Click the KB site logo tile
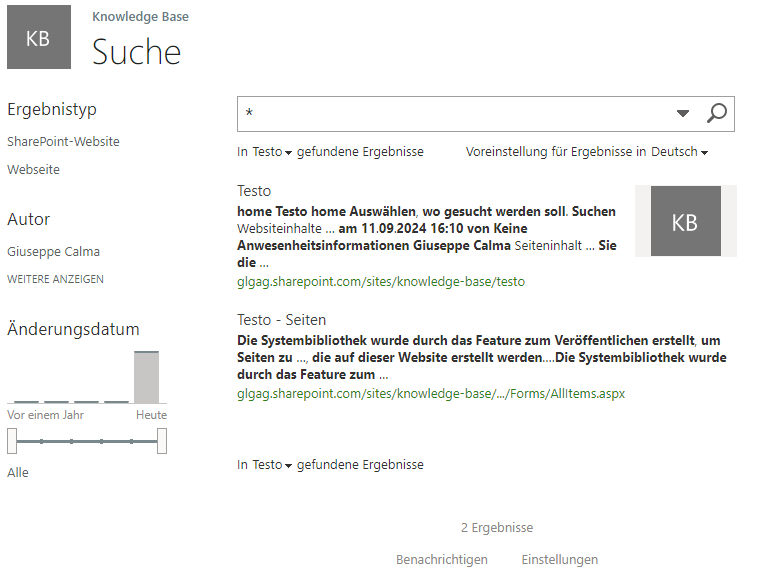Image resolution: width=771 pixels, height=588 pixels. (x=39, y=37)
